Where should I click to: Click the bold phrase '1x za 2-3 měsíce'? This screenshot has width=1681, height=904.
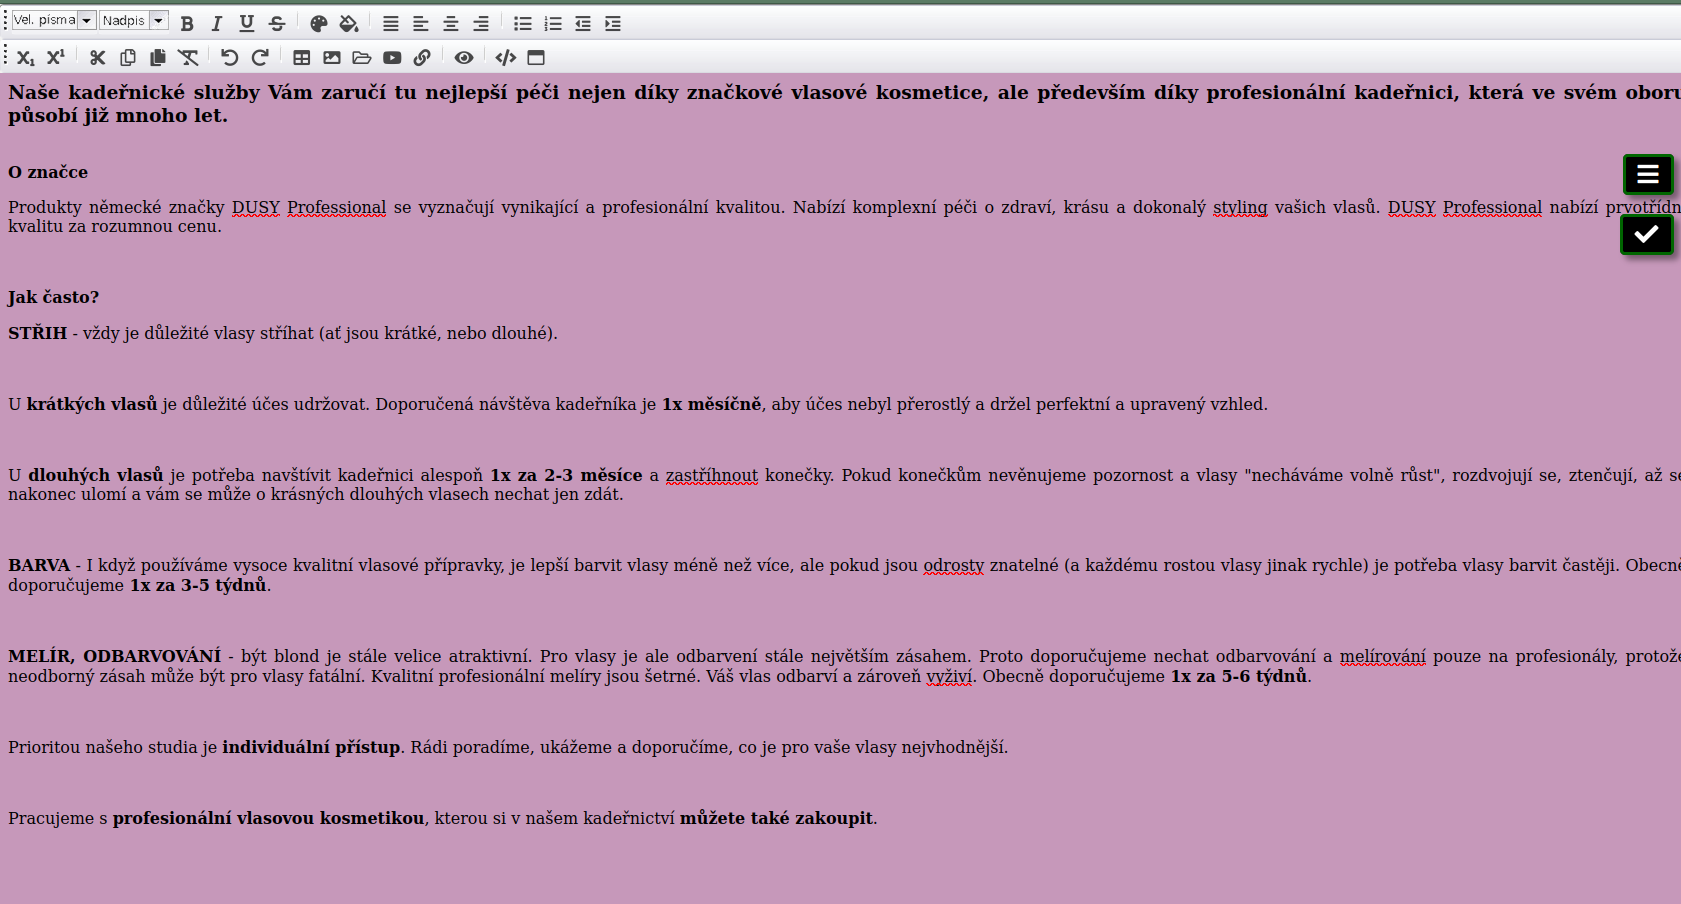point(566,475)
